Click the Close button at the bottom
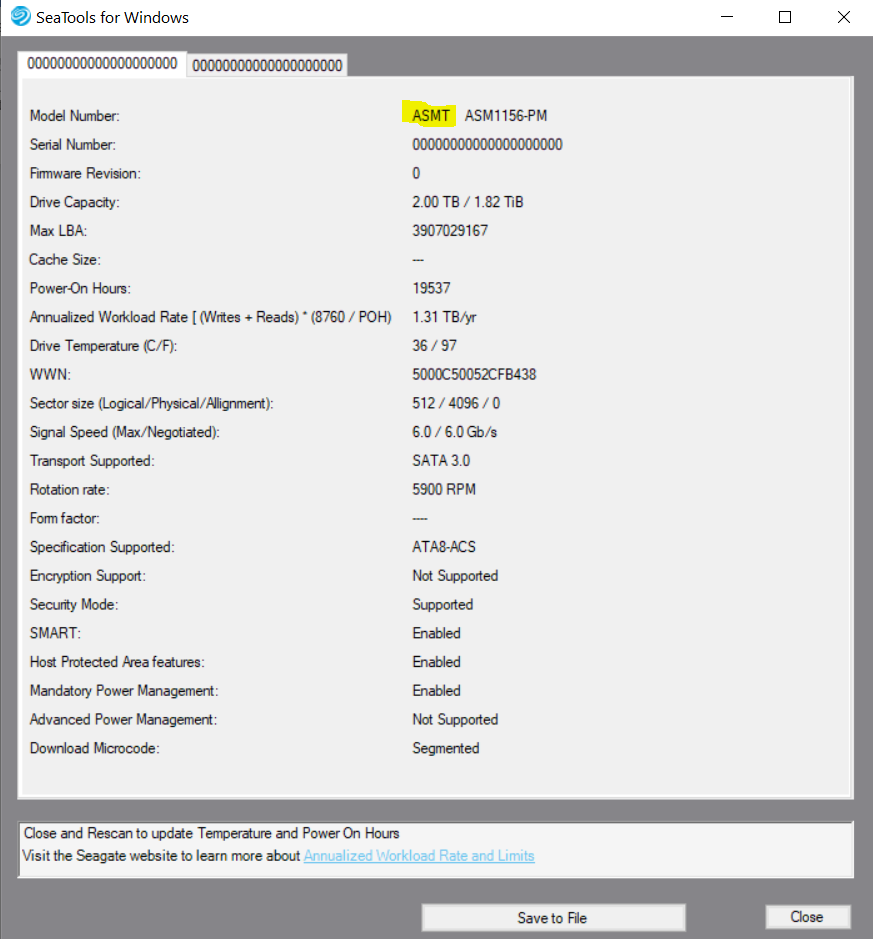Screen dimensions: 873x939 (x=807, y=917)
